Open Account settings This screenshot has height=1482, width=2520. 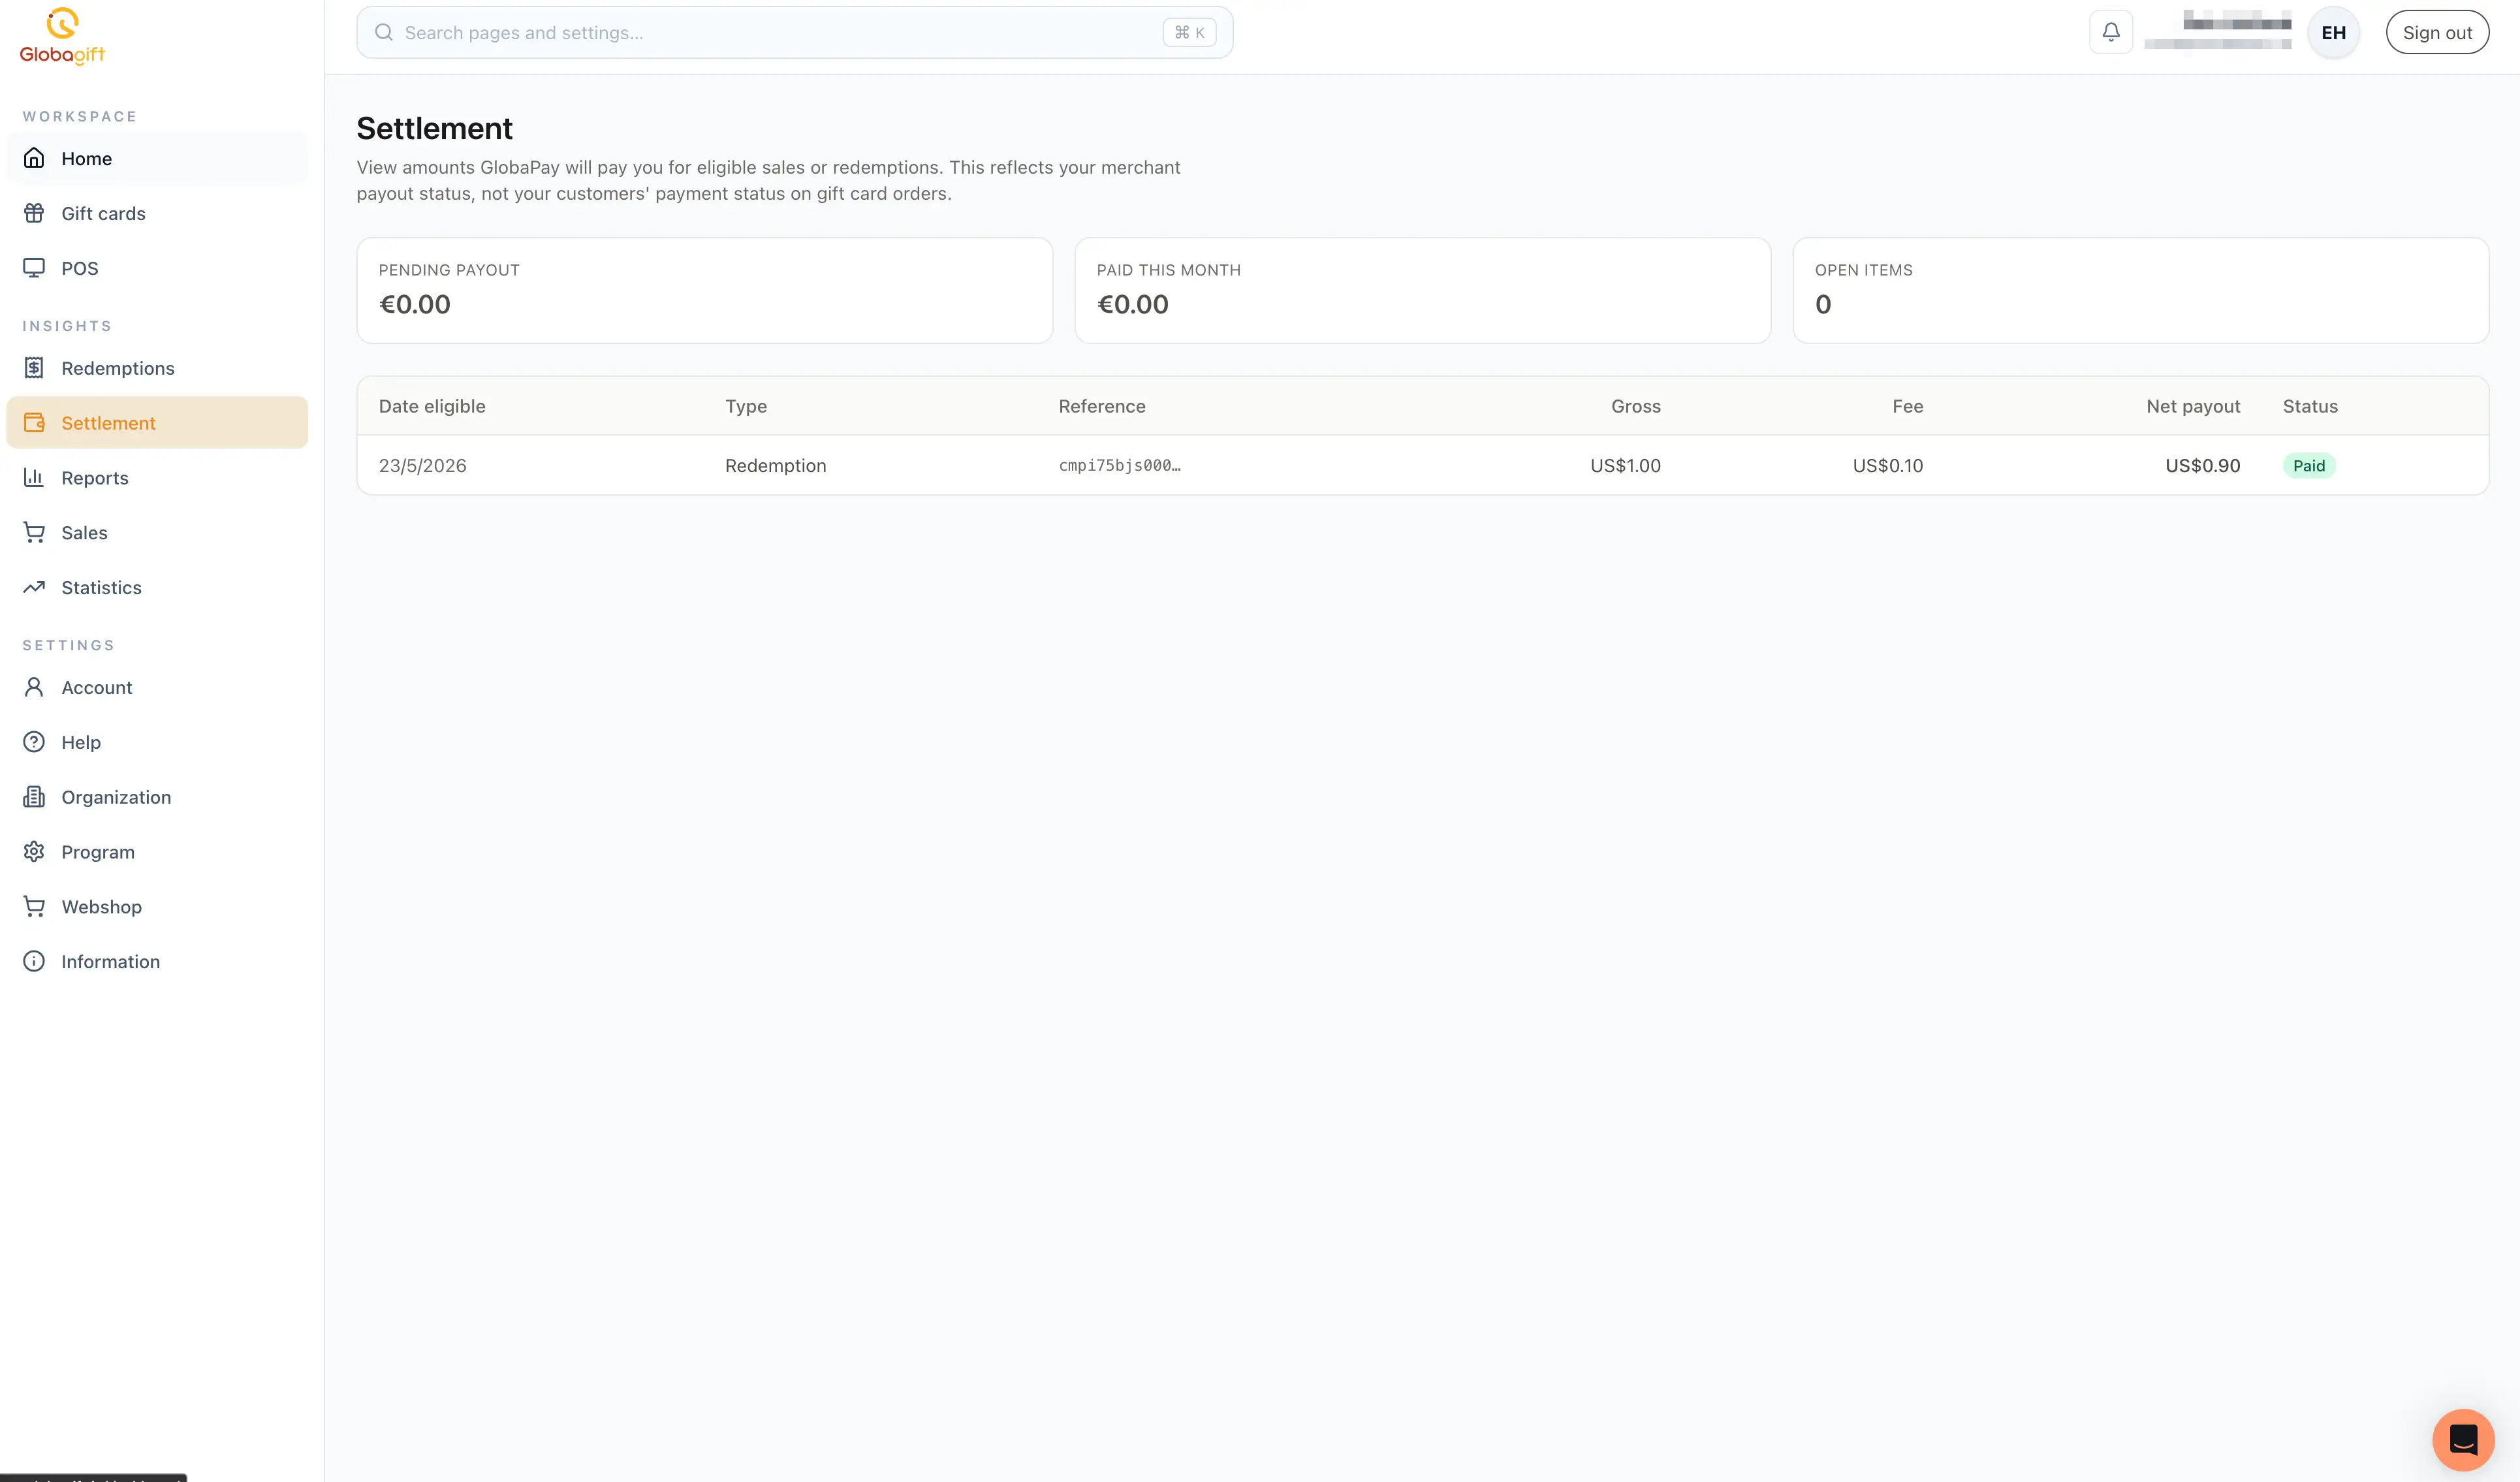click(157, 687)
